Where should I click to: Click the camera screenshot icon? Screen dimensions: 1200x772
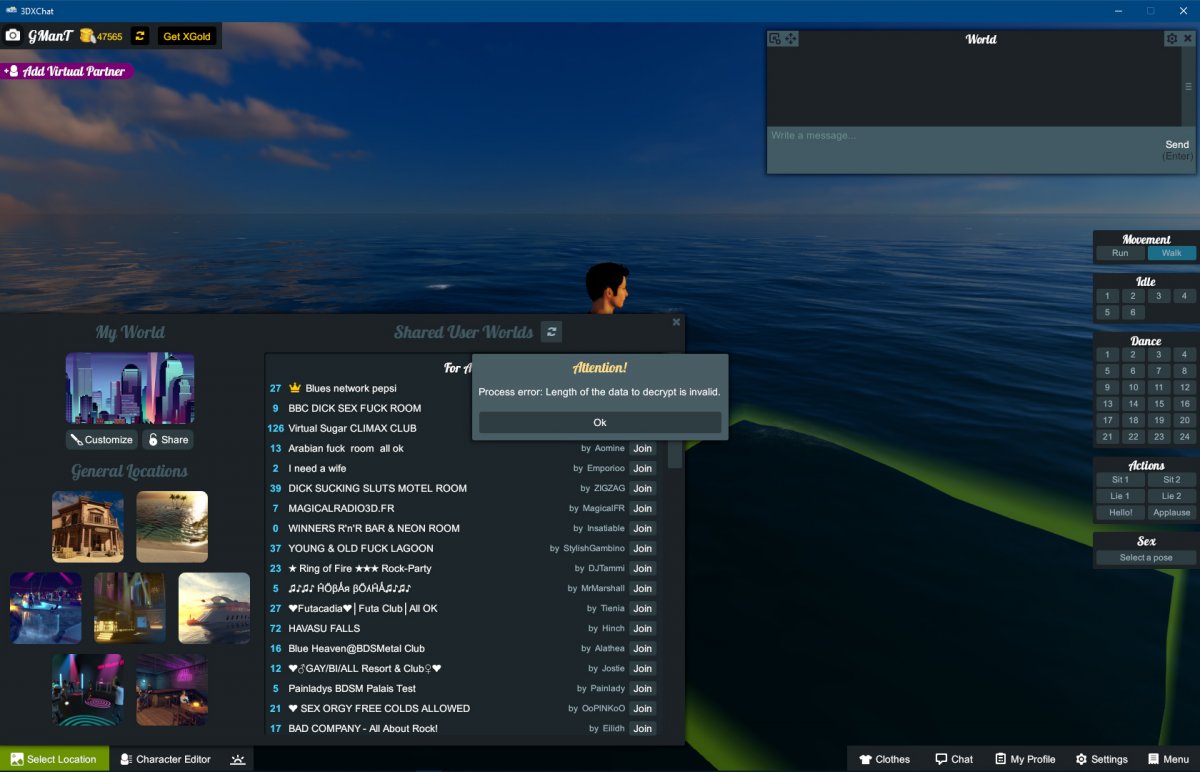(13, 36)
